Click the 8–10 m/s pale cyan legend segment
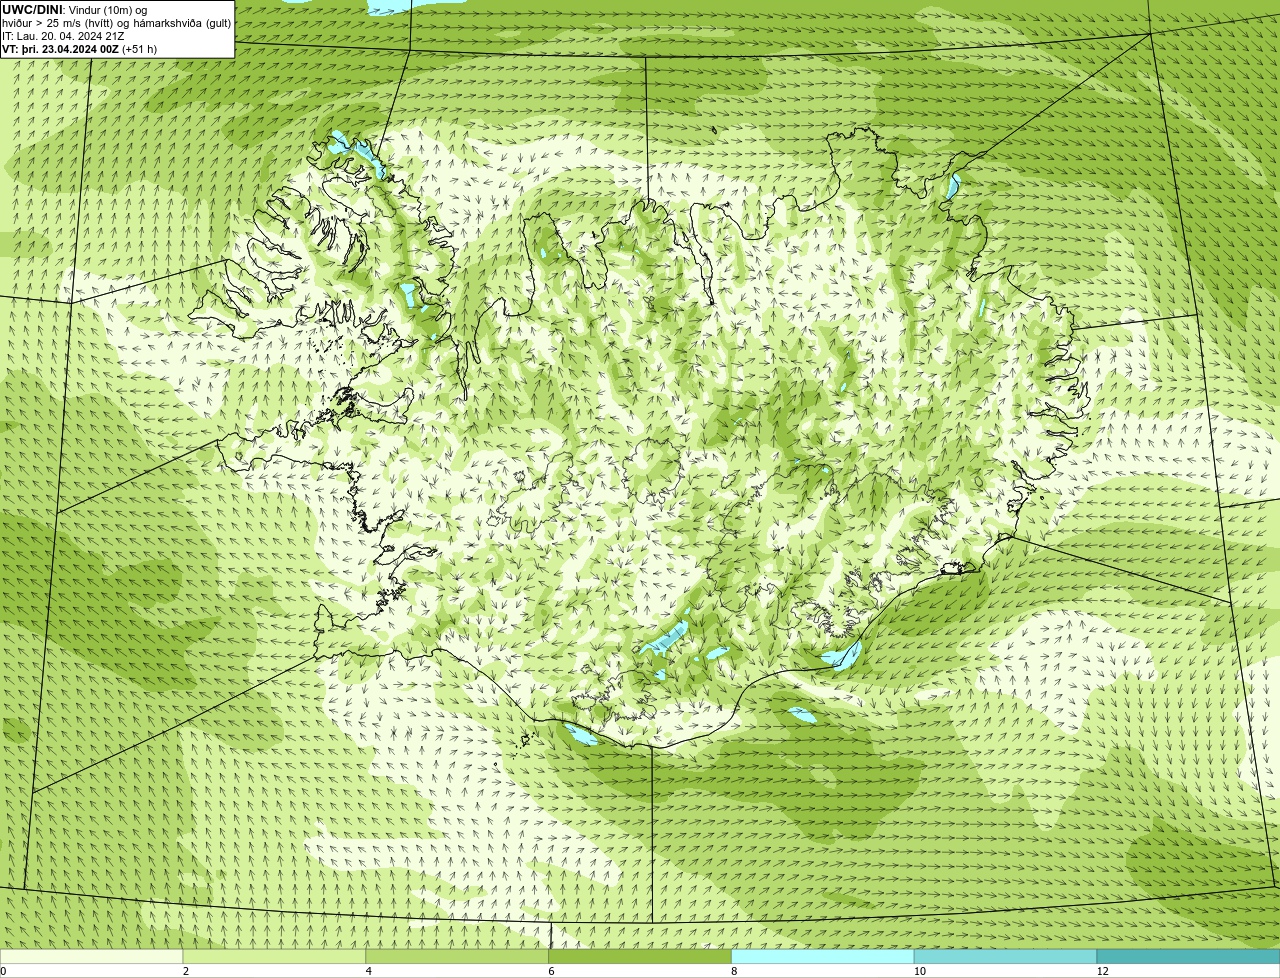The width and height of the screenshot is (1280, 978). tap(823, 956)
